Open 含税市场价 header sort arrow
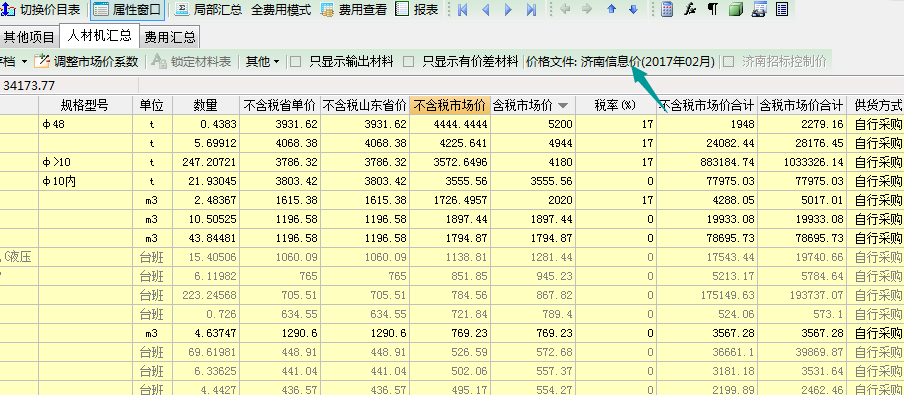 563,106
